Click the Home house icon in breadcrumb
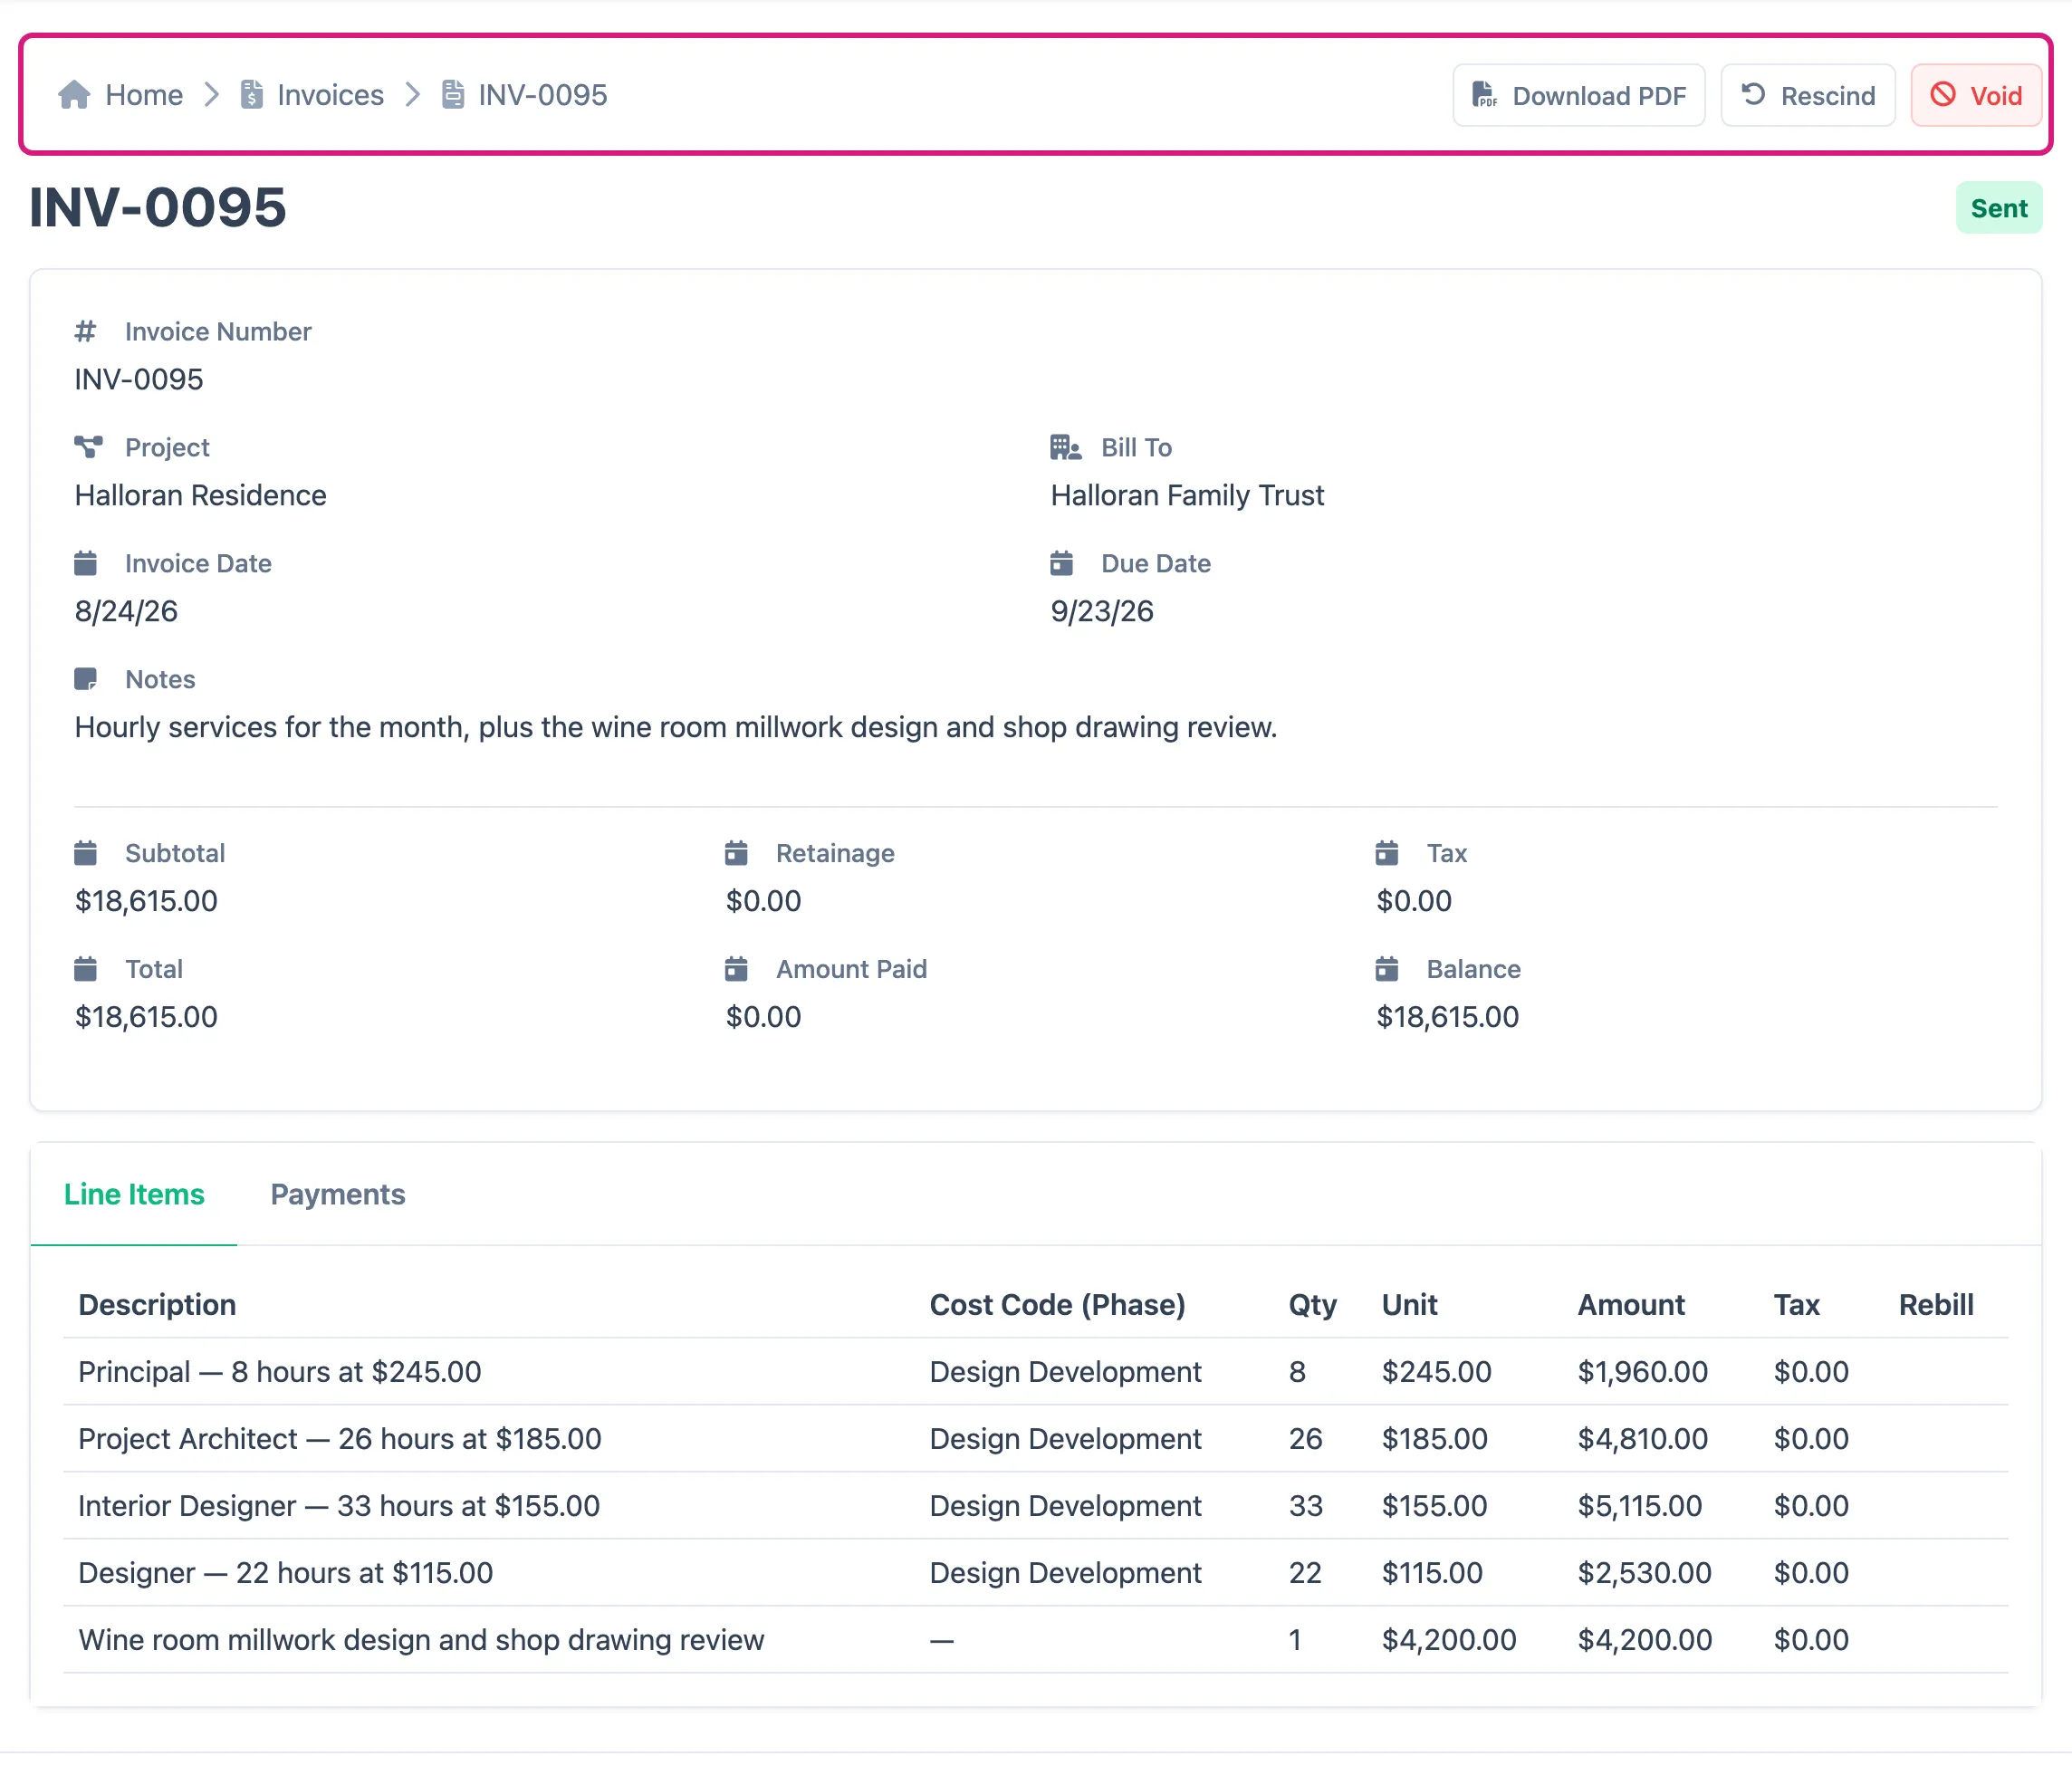This screenshot has width=2072, height=1775. tap(74, 95)
